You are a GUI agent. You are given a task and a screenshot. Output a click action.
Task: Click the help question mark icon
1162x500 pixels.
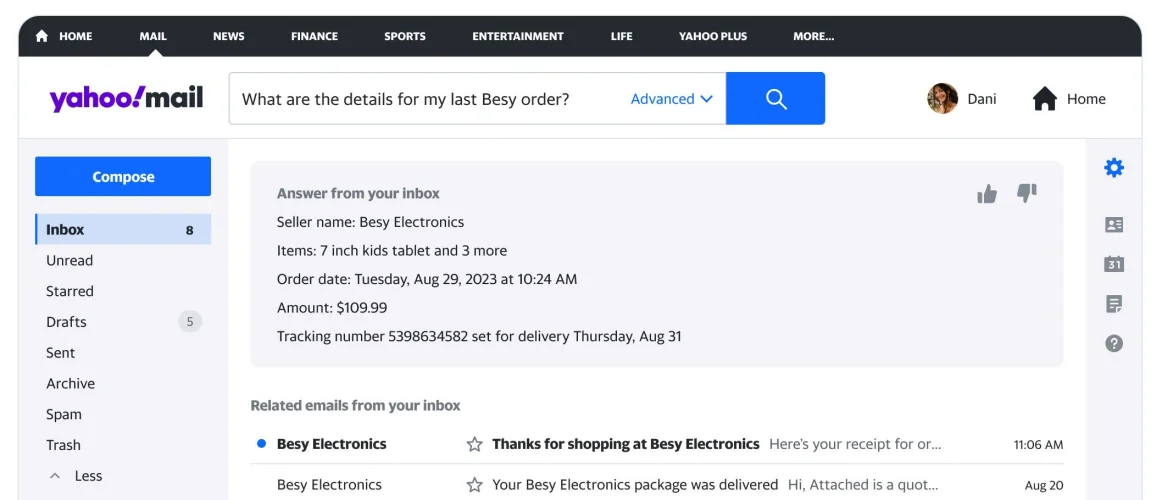[1113, 343]
